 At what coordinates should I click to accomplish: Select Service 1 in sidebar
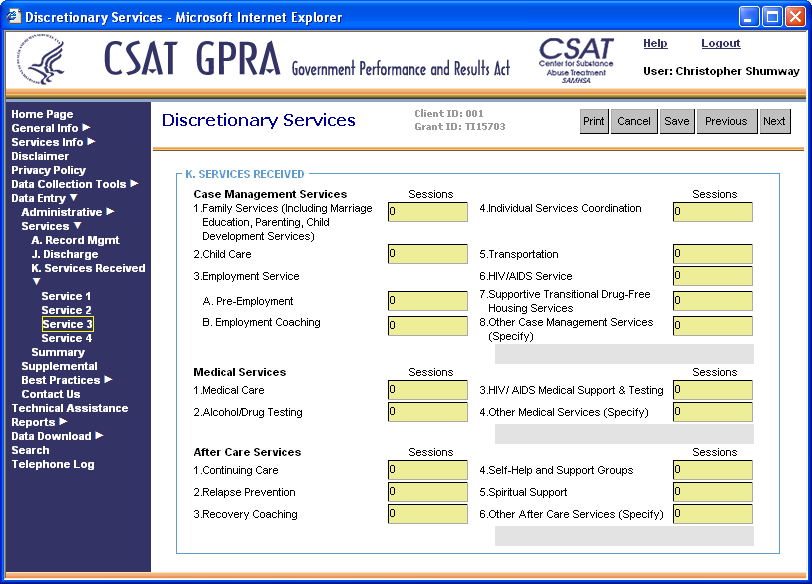[x=66, y=296]
